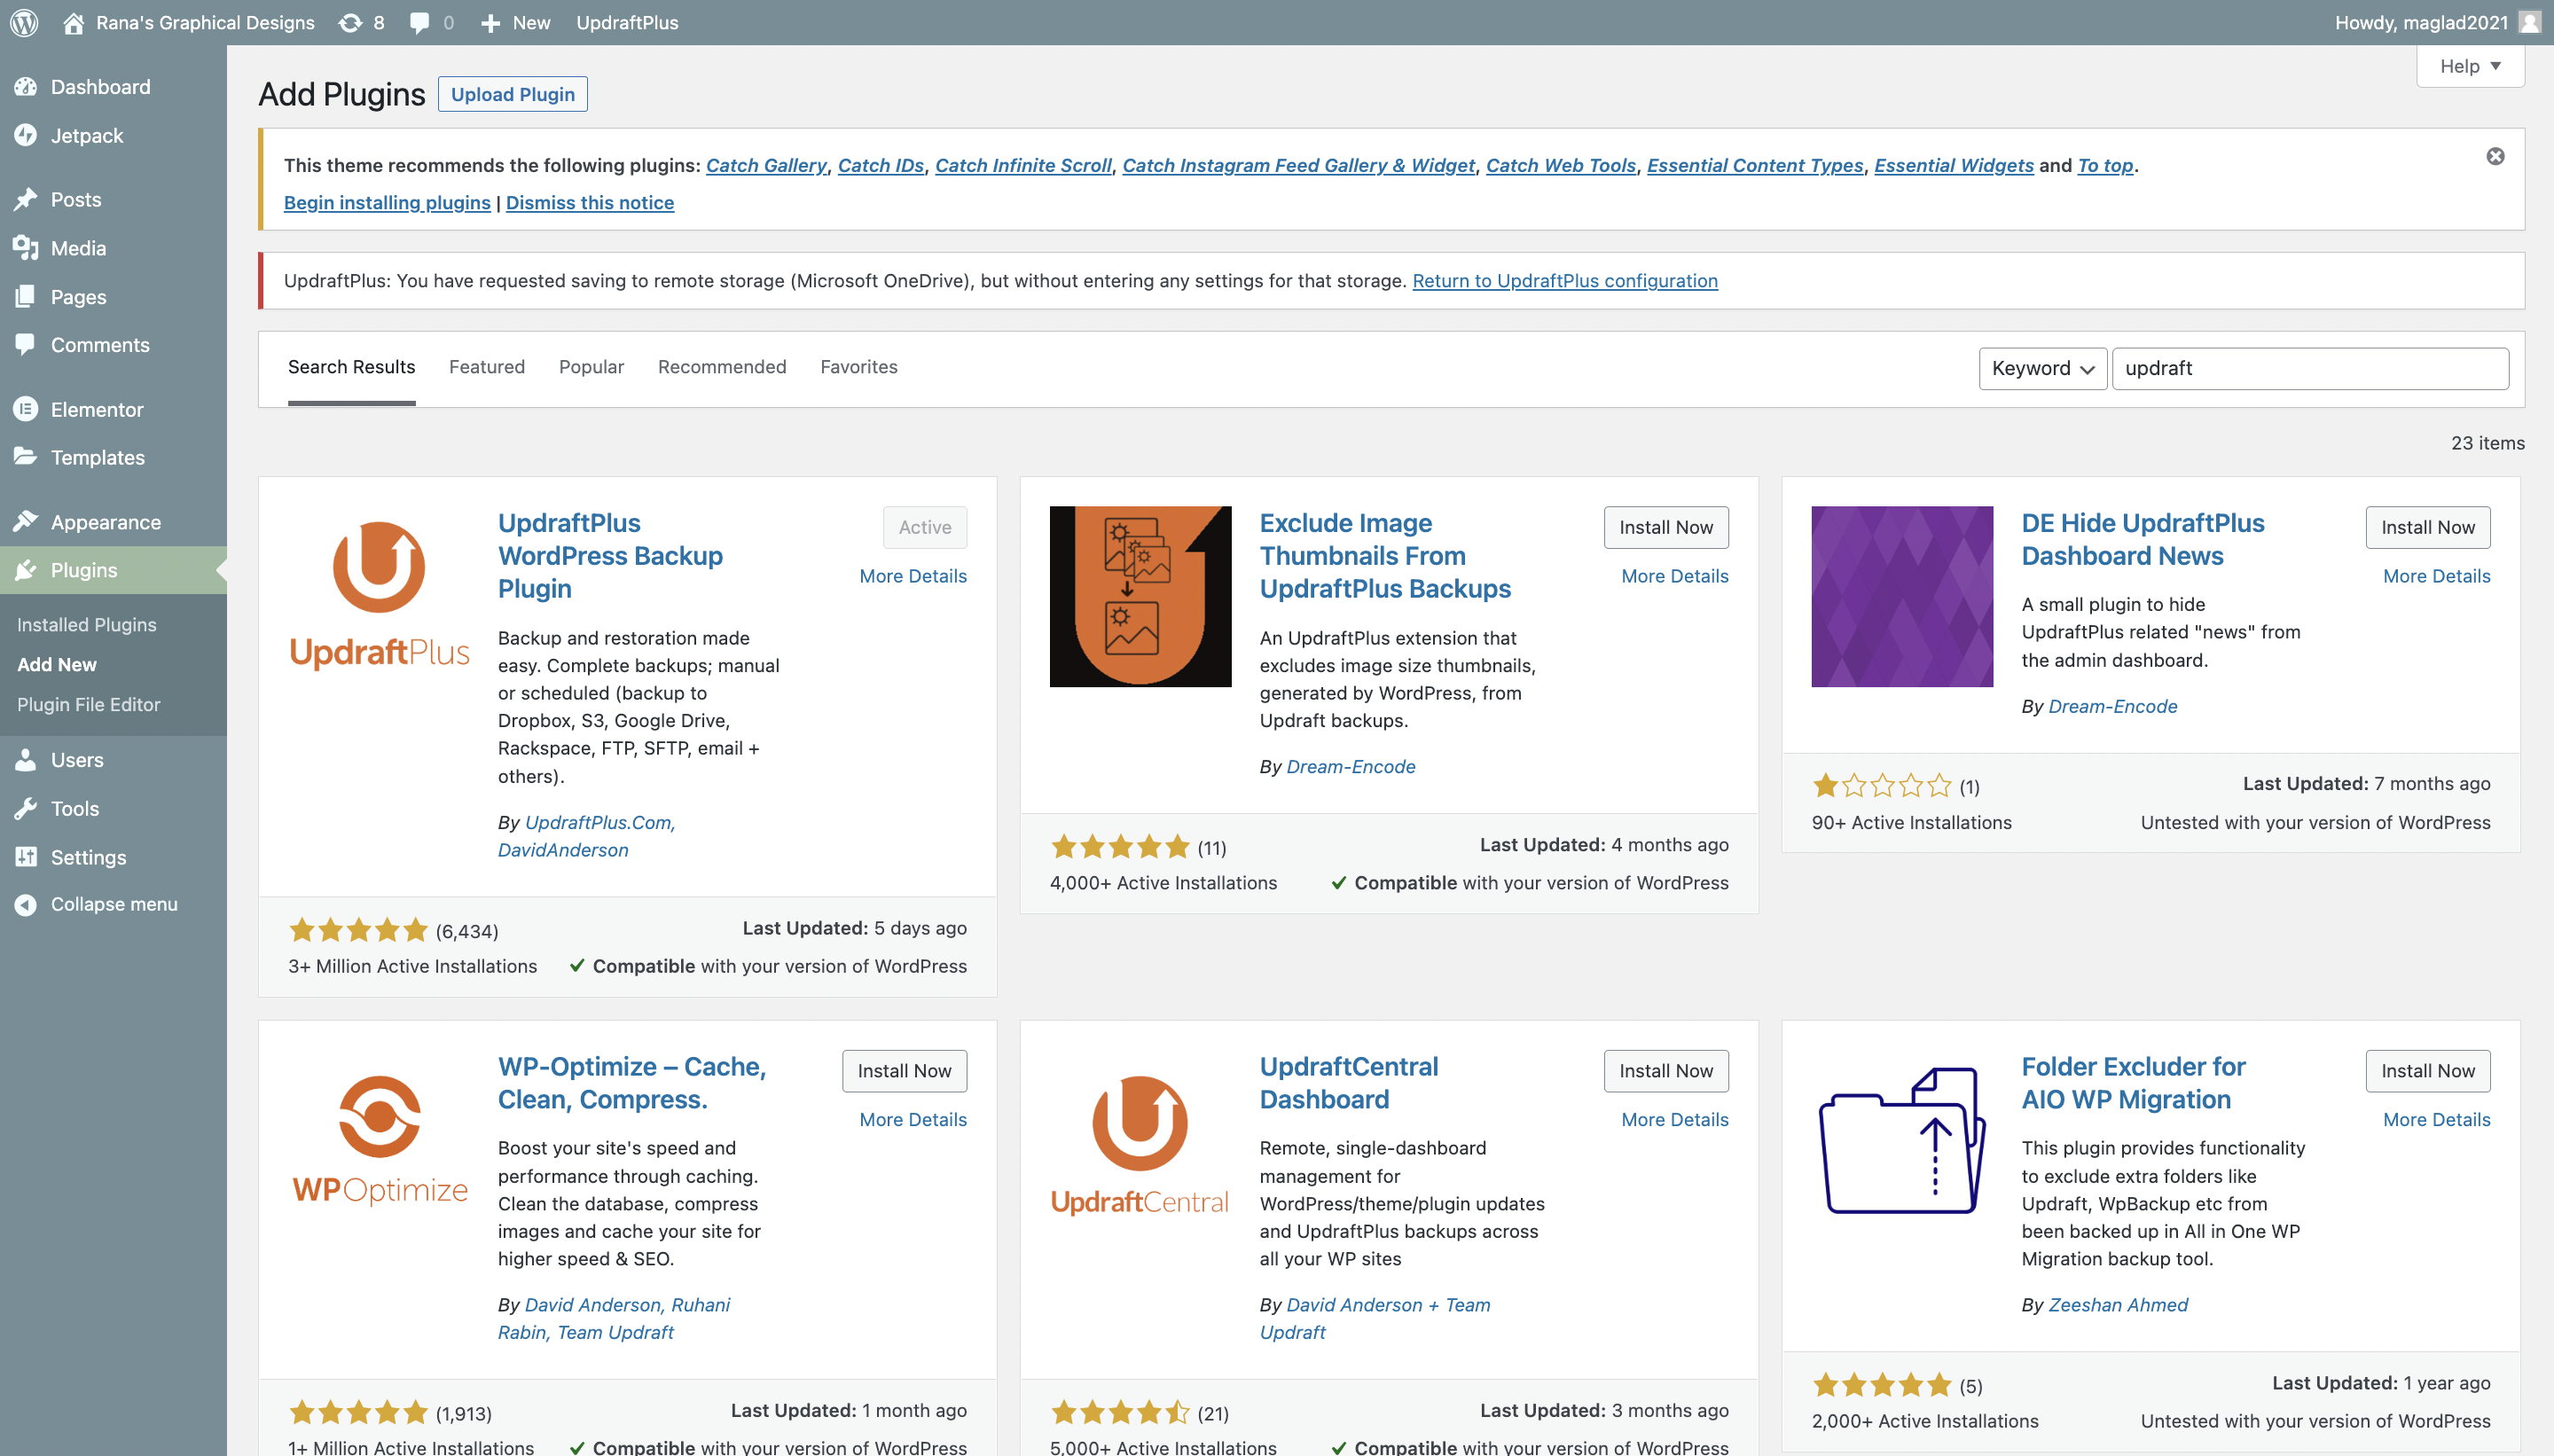The image size is (2554, 1456).
Task: Open the UpdraftPlus admin bar menu
Action: [x=627, y=22]
